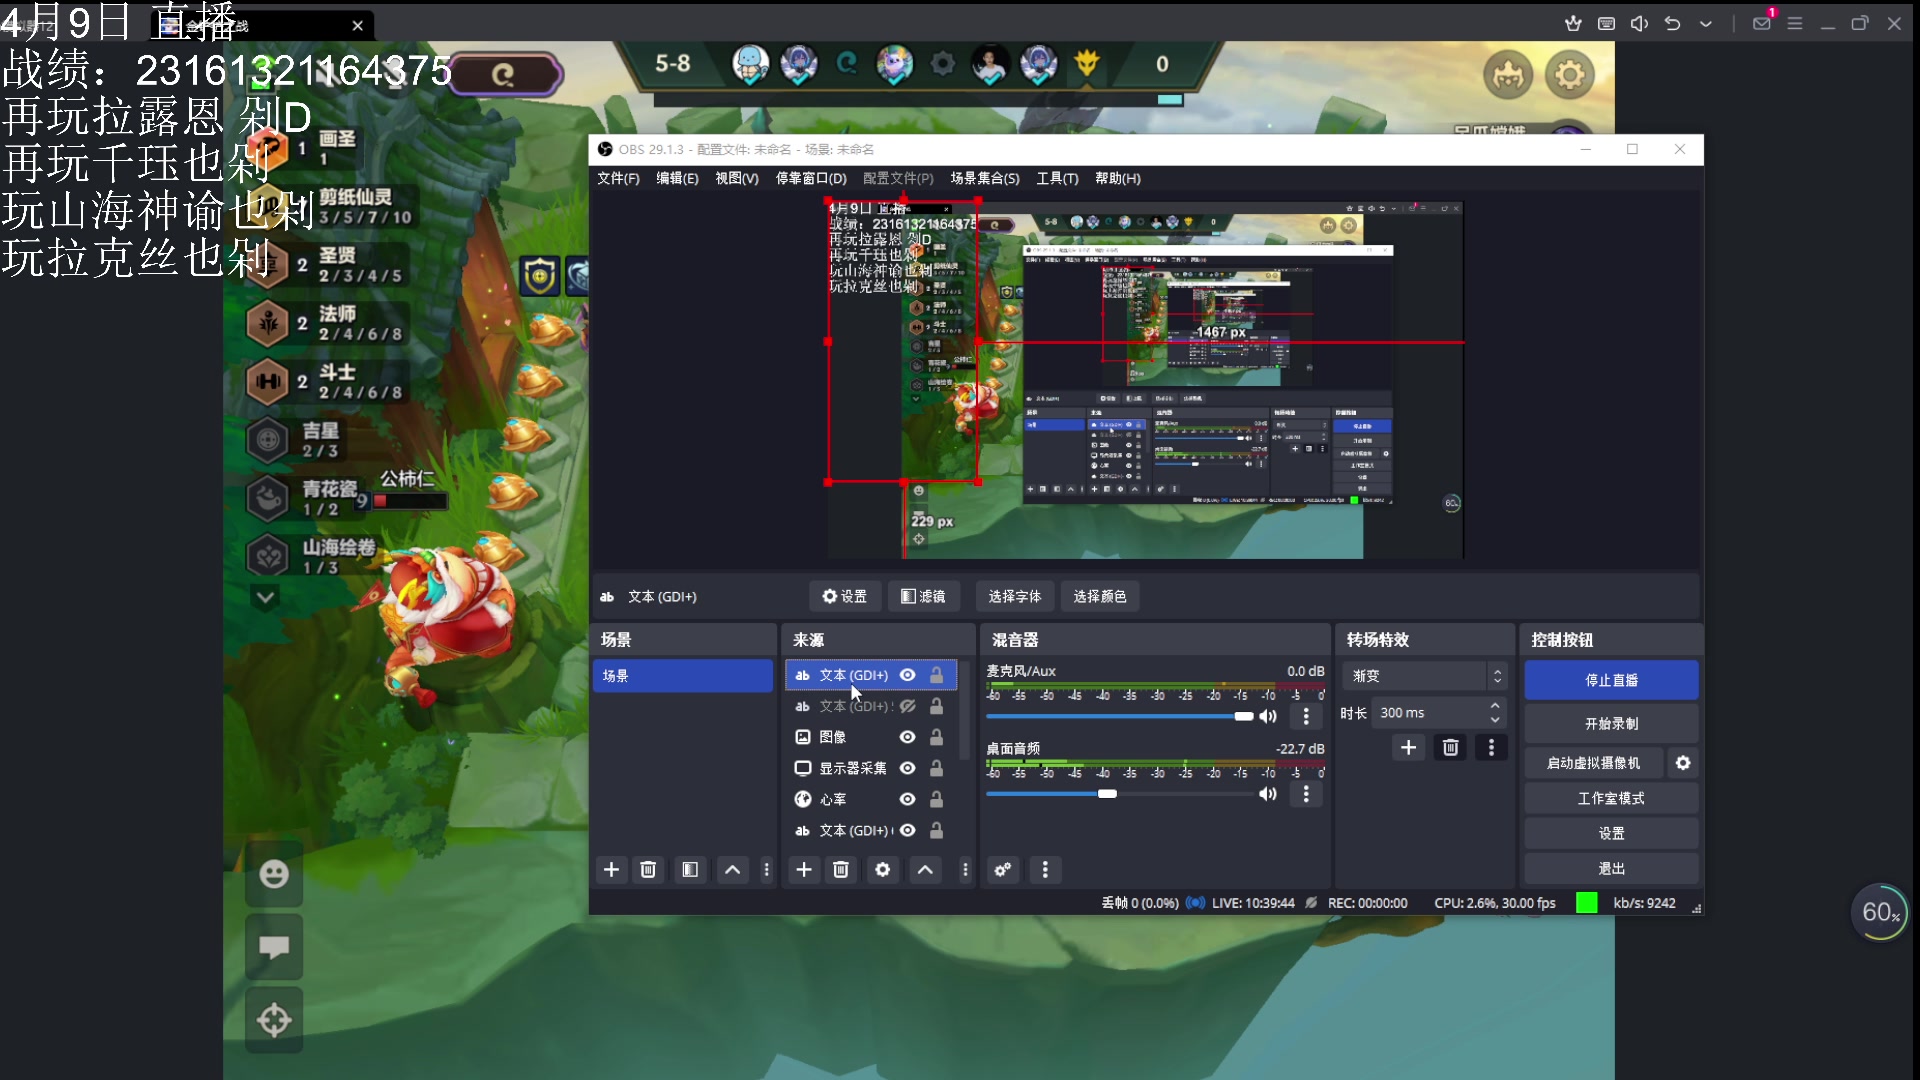1920x1080 pixels.
Task: Open the 渐变 transition type dropdown
Action: [1425, 676]
